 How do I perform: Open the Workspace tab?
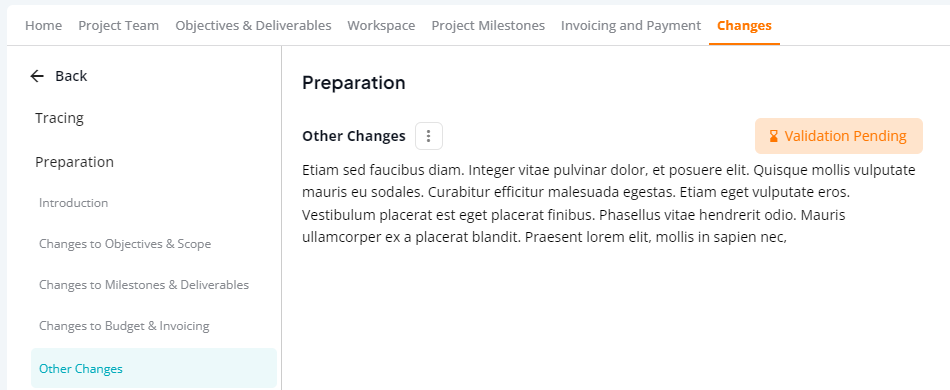pyautogui.click(x=381, y=25)
